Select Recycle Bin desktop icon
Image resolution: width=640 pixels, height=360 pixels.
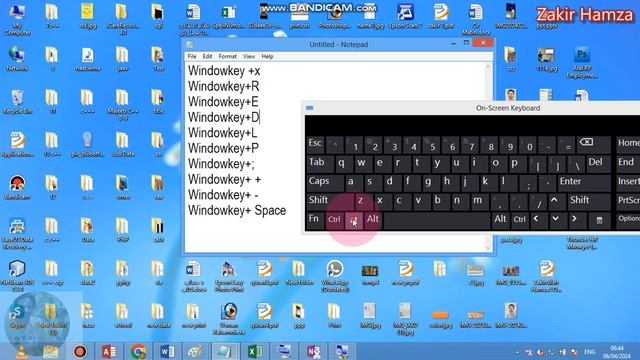click(17, 102)
